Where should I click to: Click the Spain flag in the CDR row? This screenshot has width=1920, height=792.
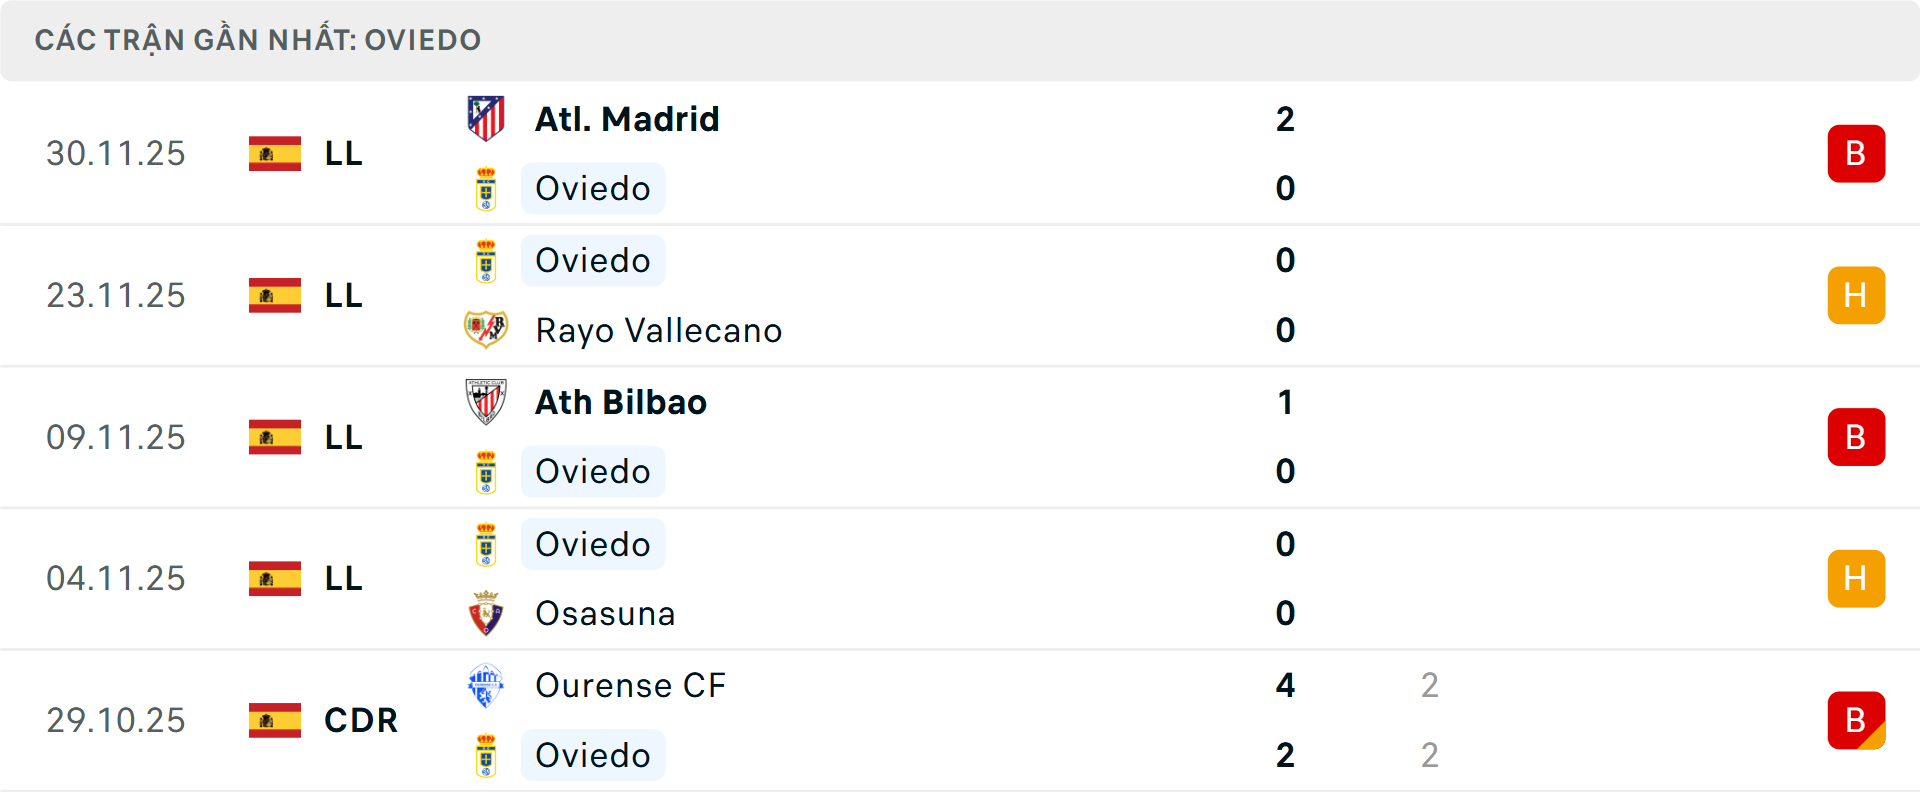[x=274, y=720]
